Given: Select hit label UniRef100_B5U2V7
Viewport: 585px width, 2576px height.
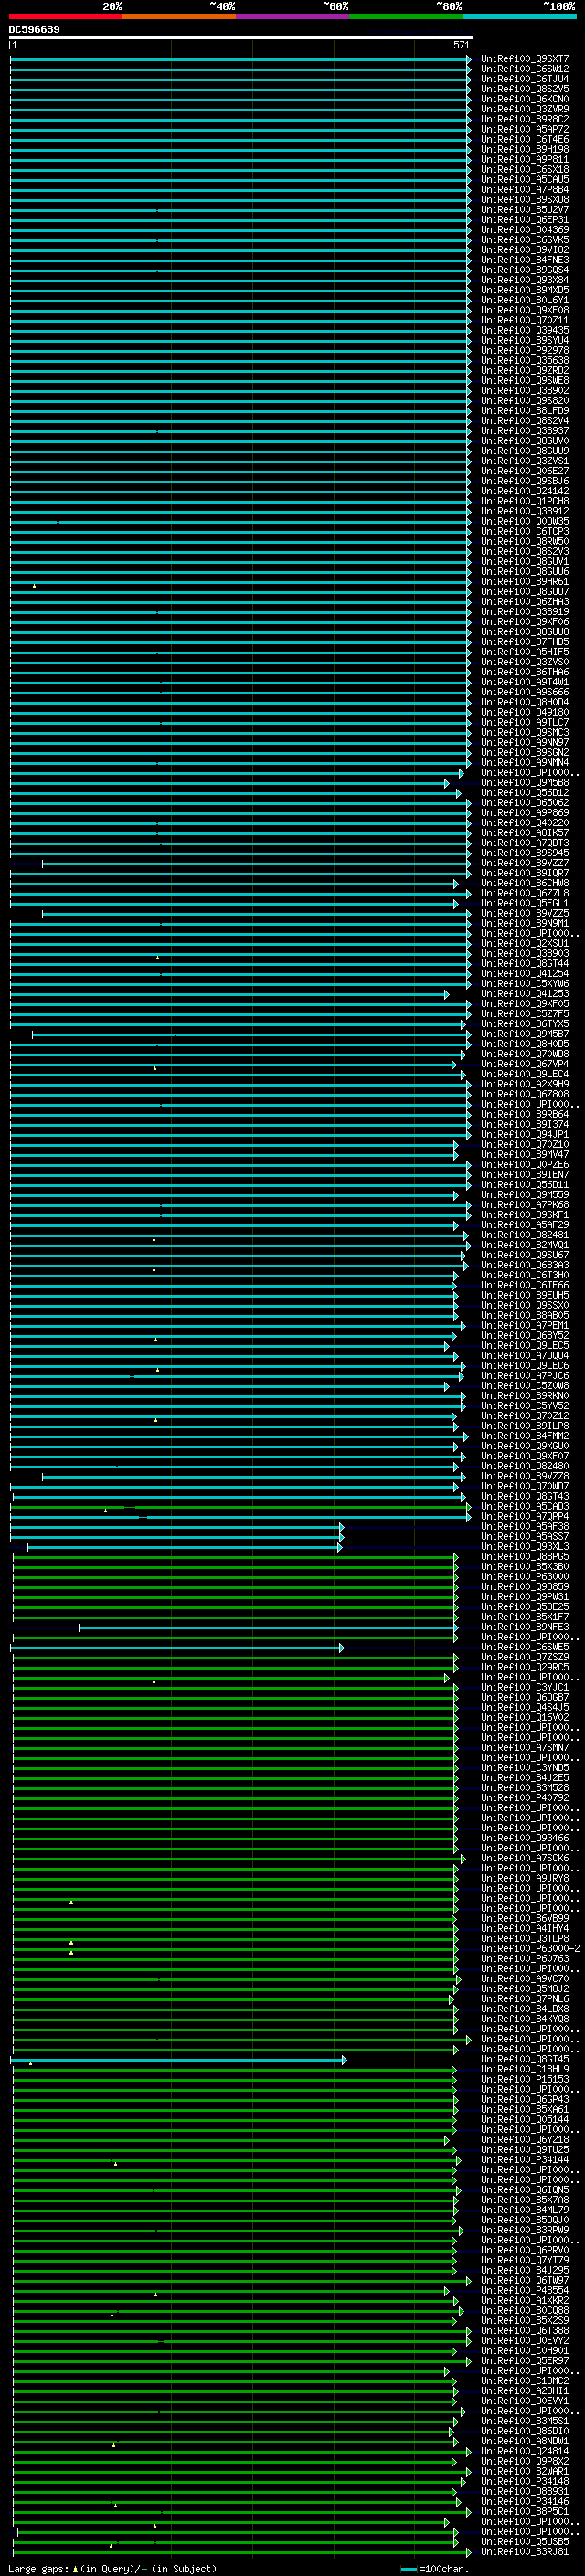Looking at the screenshot, I should click(x=525, y=210).
